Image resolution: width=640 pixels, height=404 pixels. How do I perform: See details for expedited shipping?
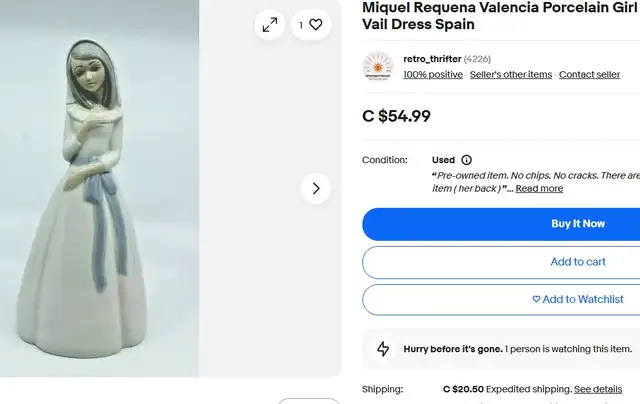click(x=598, y=389)
